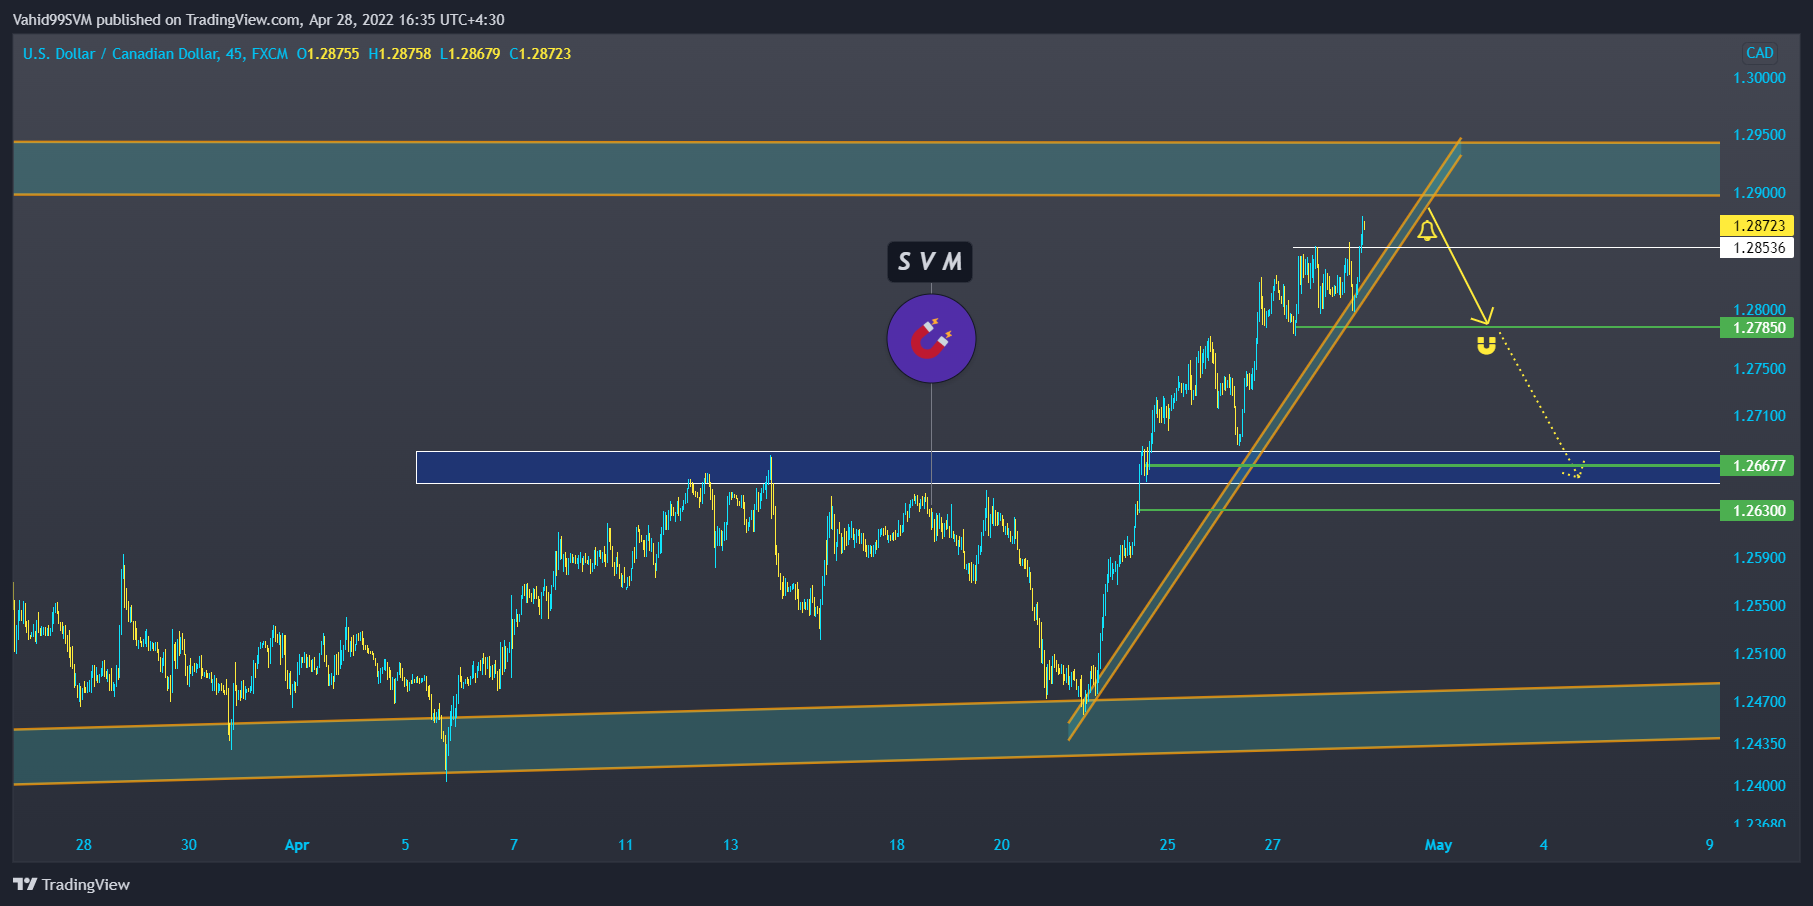Click the low value L1.28679

(470, 54)
